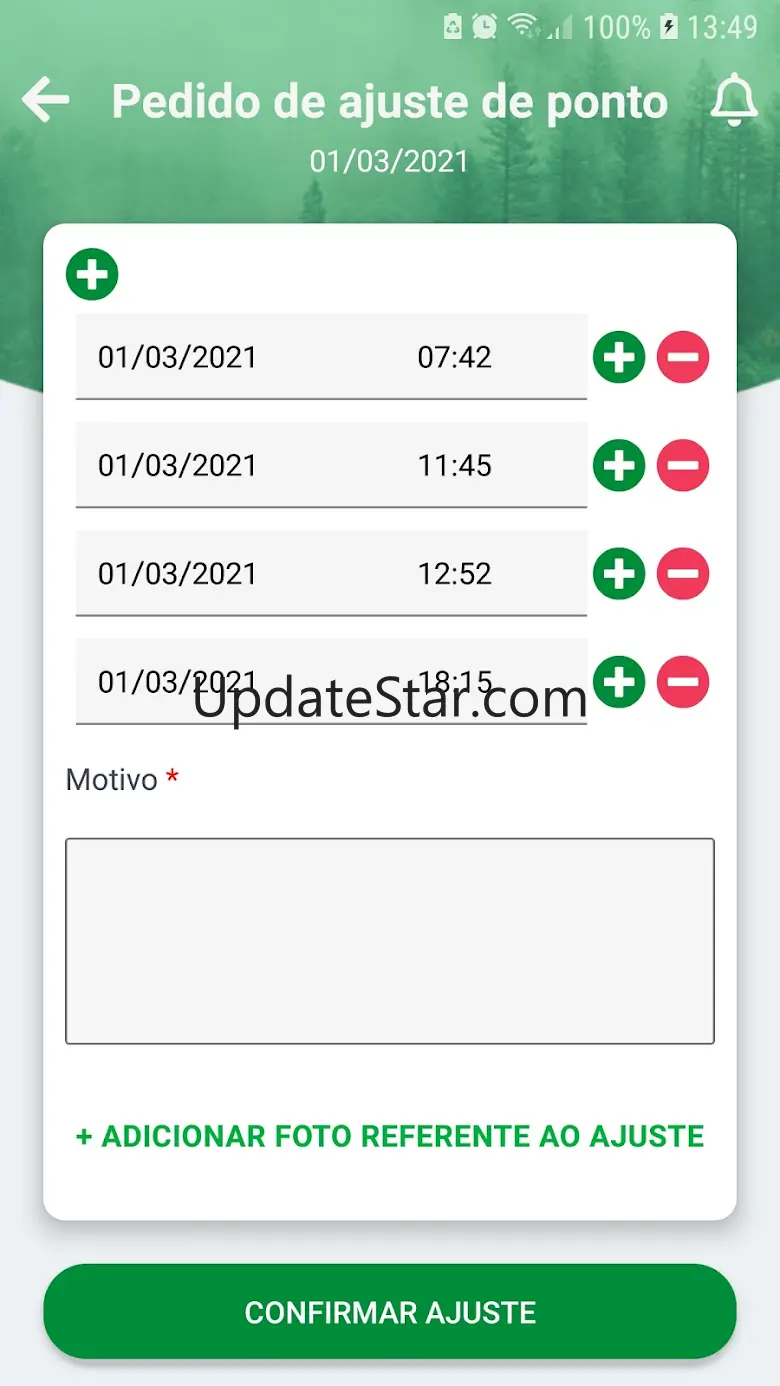This screenshot has height=1386, width=780.
Task: Add a punch after the 12:52 entry
Action: pyautogui.click(x=619, y=573)
